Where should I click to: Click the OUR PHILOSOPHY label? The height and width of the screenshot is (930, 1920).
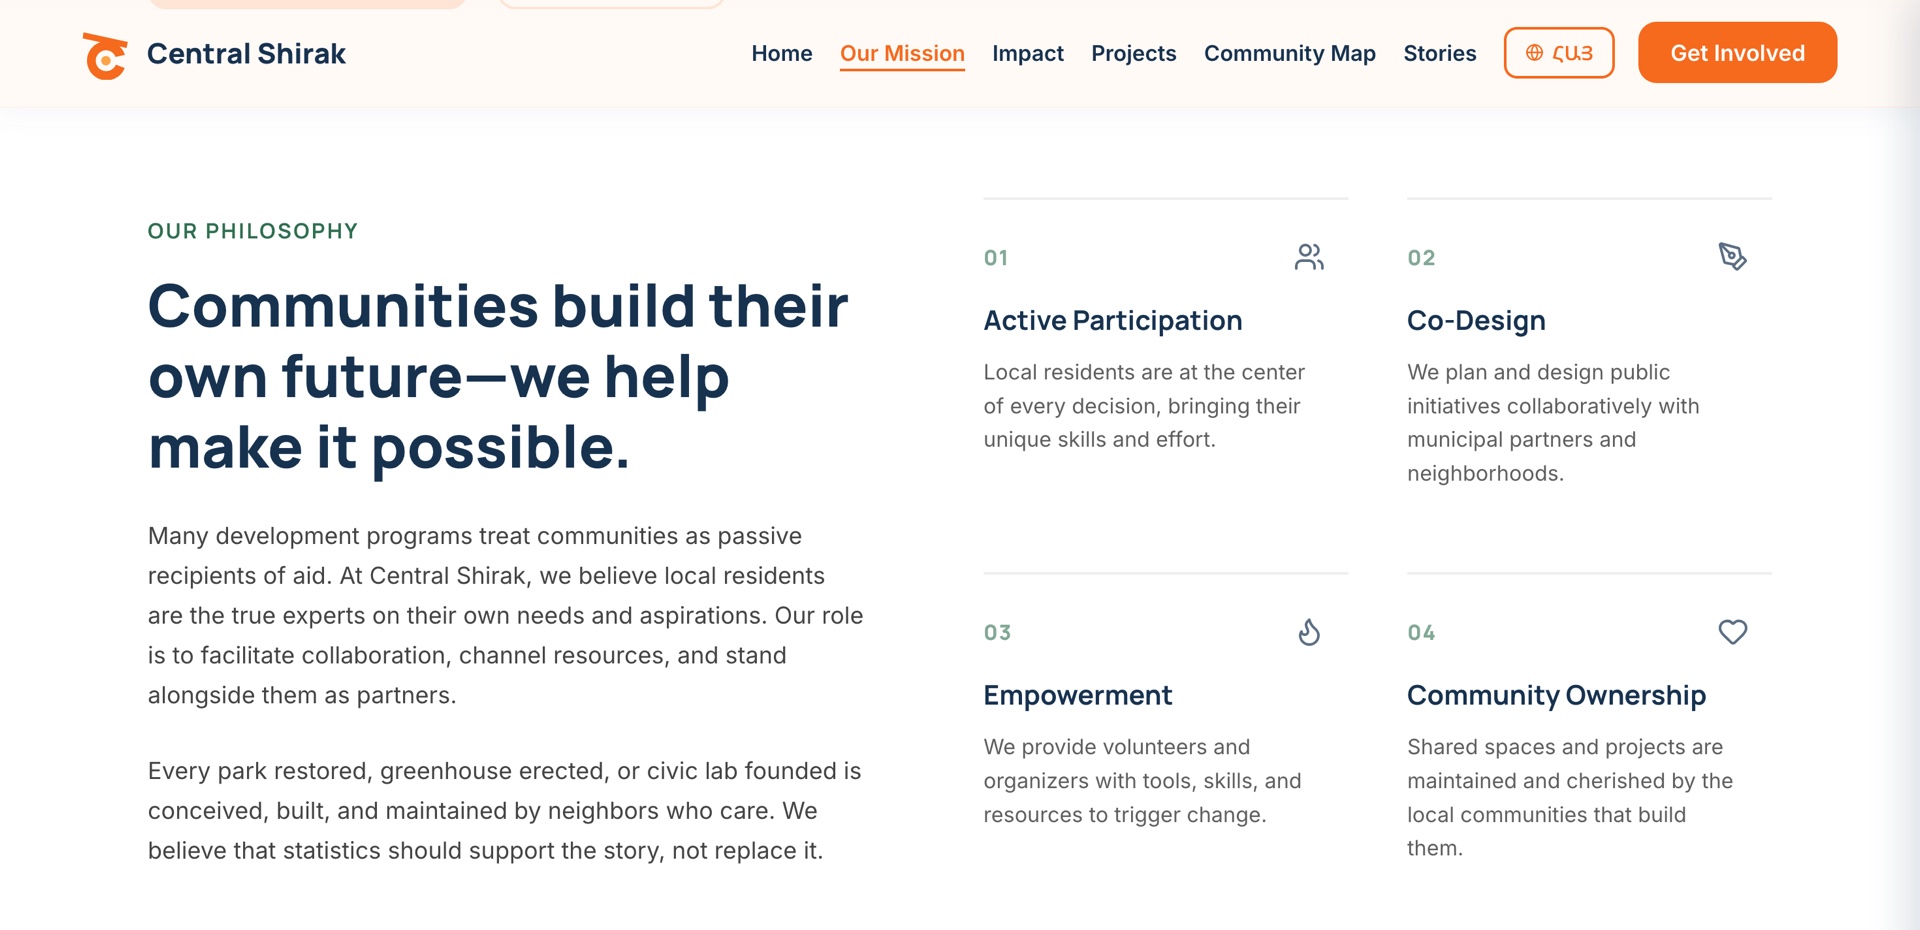click(253, 231)
